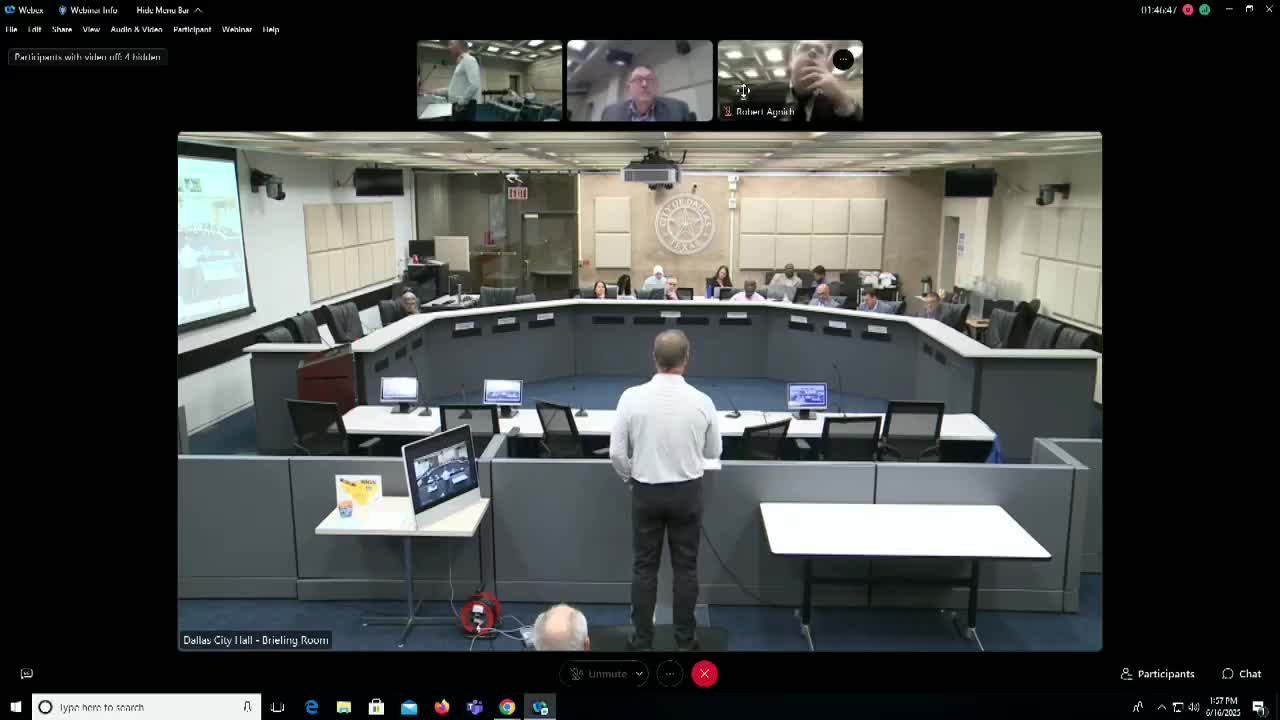Click the meeting elapsed timer 01:46:47
1280x720 pixels.
click(x=1159, y=10)
